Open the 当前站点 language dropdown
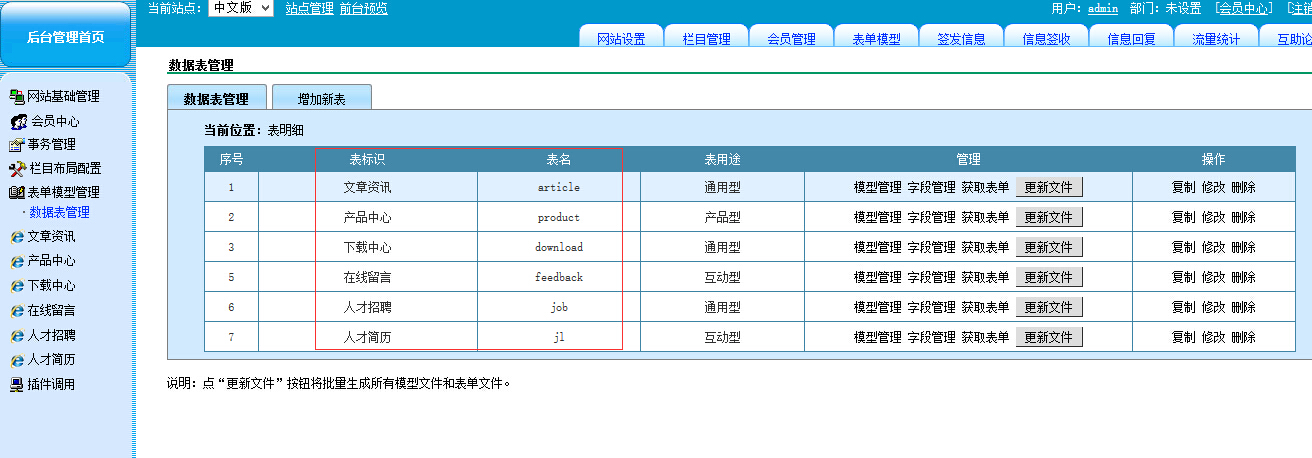 point(240,8)
